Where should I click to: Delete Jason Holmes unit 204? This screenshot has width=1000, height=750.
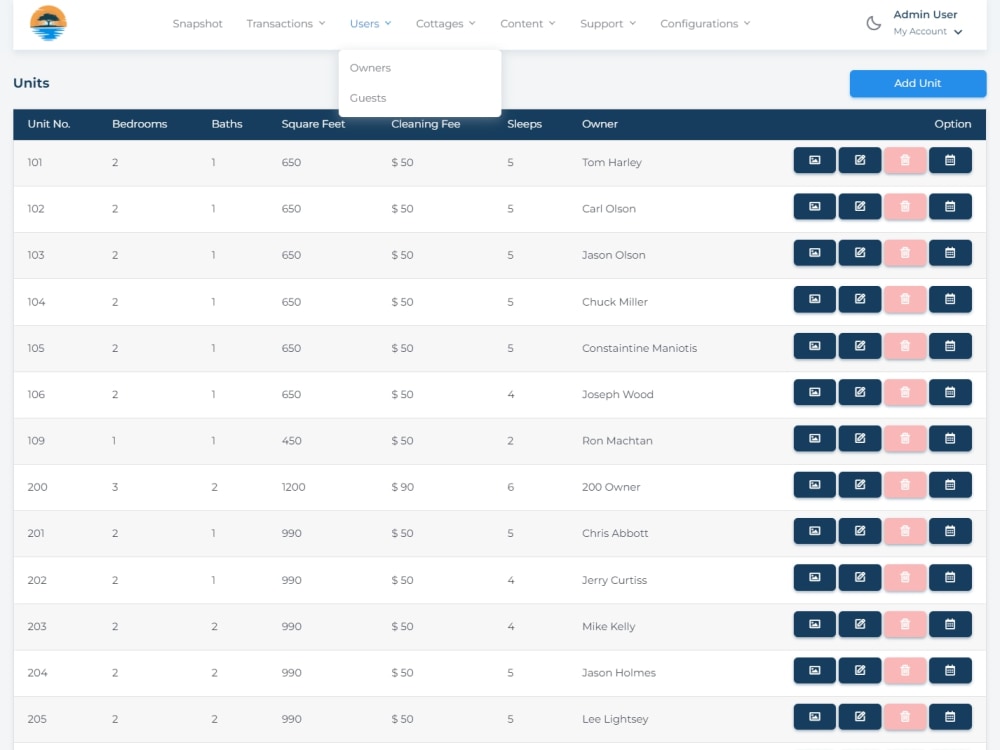pos(905,670)
